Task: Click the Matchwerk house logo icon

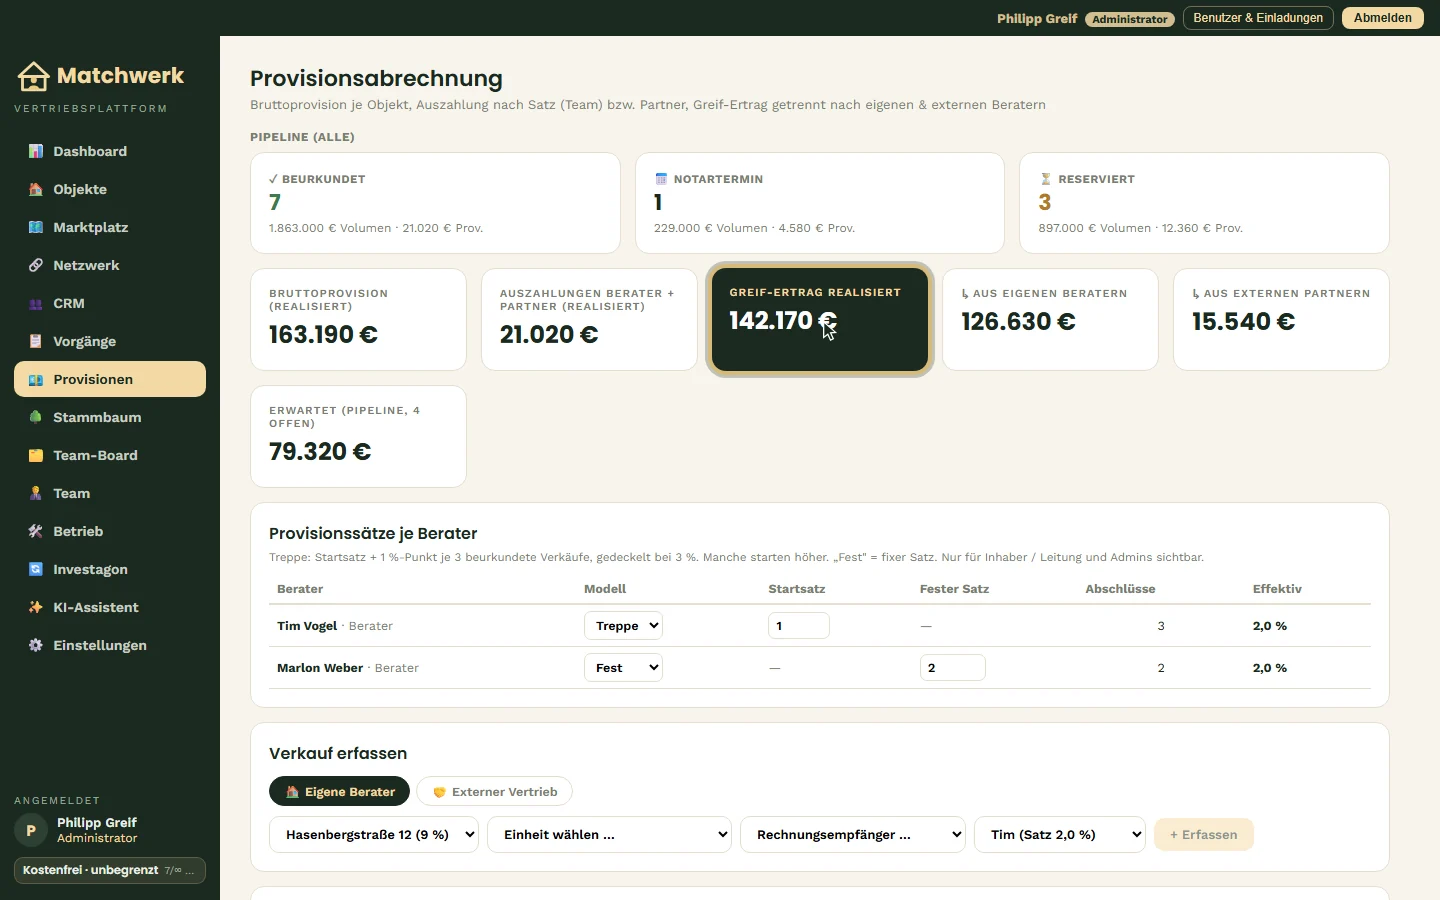Action: [x=33, y=76]
